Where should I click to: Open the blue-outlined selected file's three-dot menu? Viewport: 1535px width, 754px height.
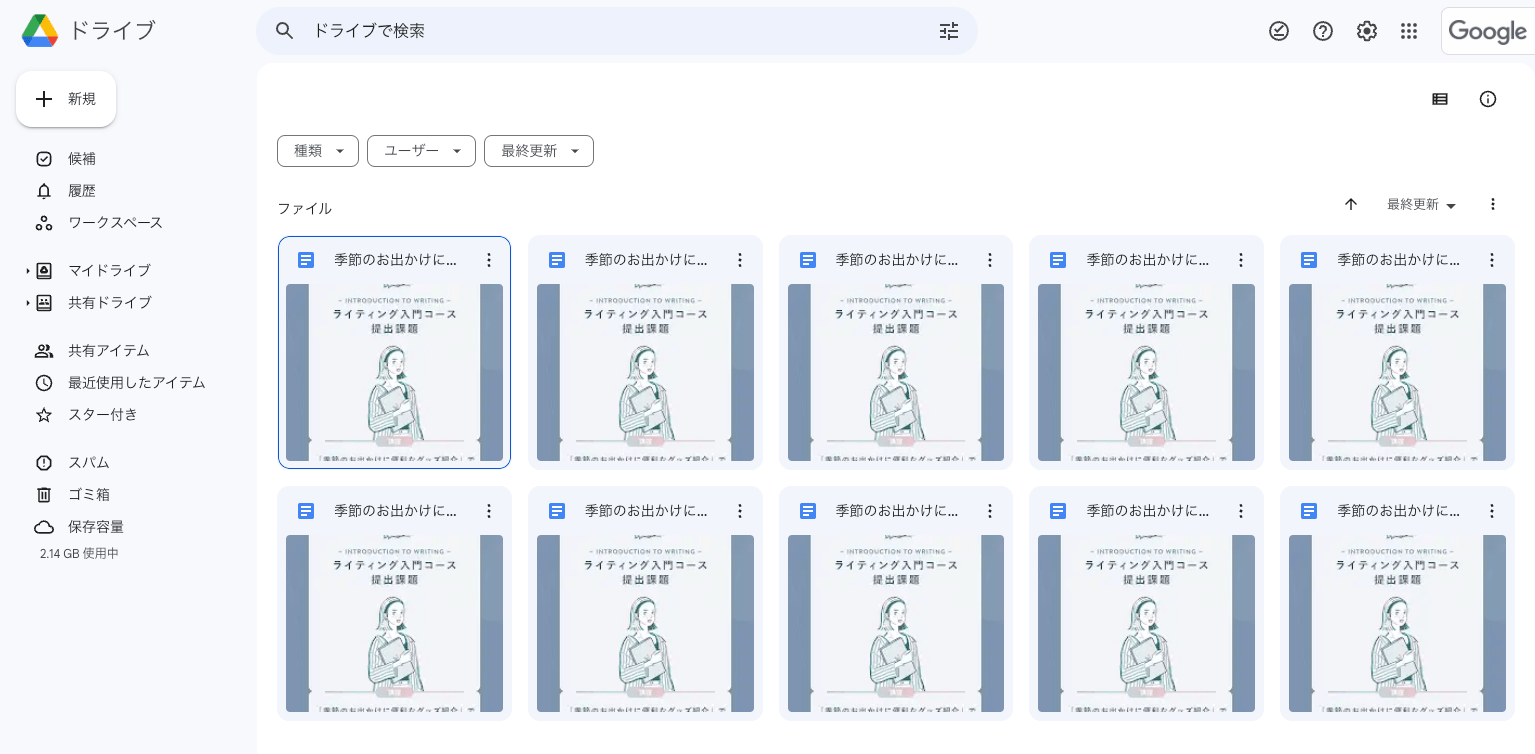[x=489, y=260]
